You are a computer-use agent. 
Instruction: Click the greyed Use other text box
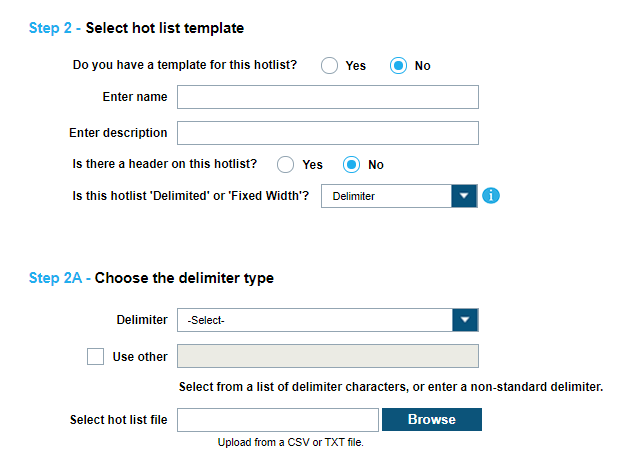[328, 356]
